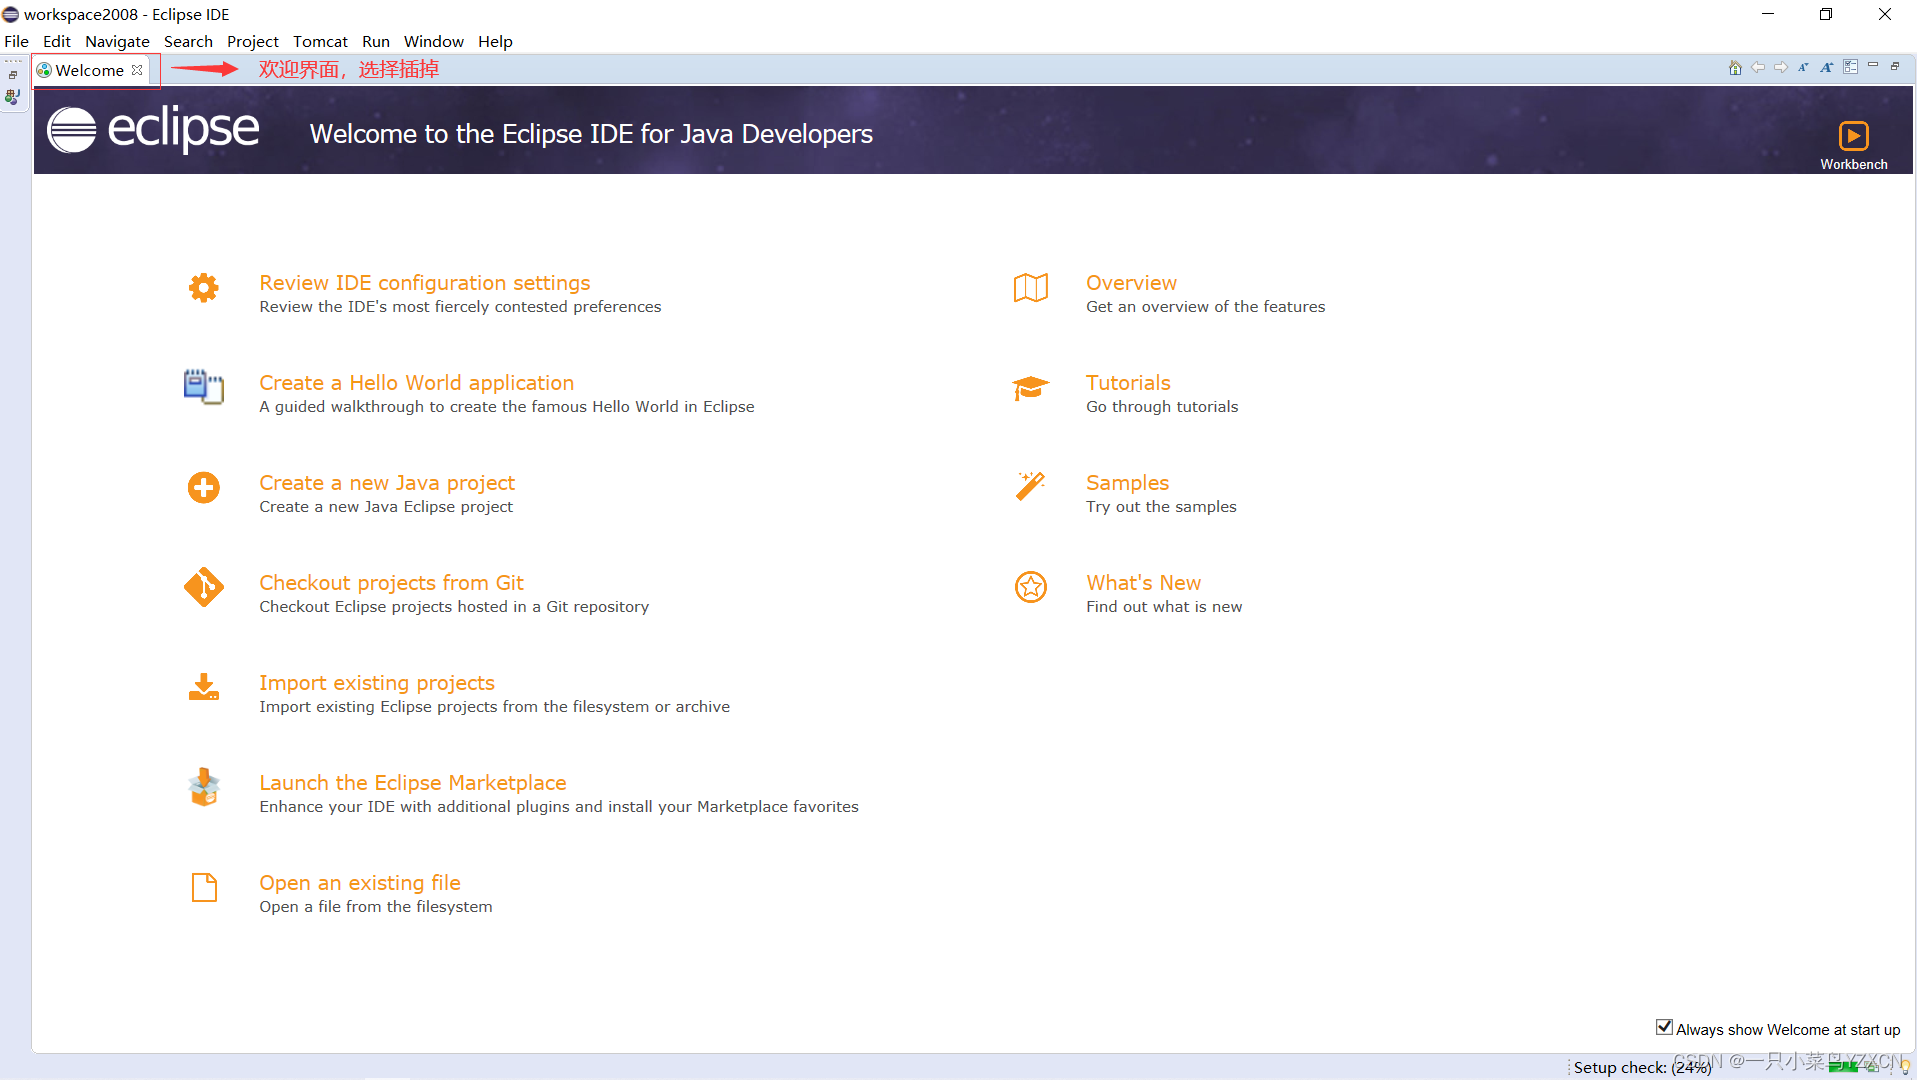Minimize the Welcome view via toolbar
The height and width of the screenshot is (1080, 1917).
click(1873, 66)
